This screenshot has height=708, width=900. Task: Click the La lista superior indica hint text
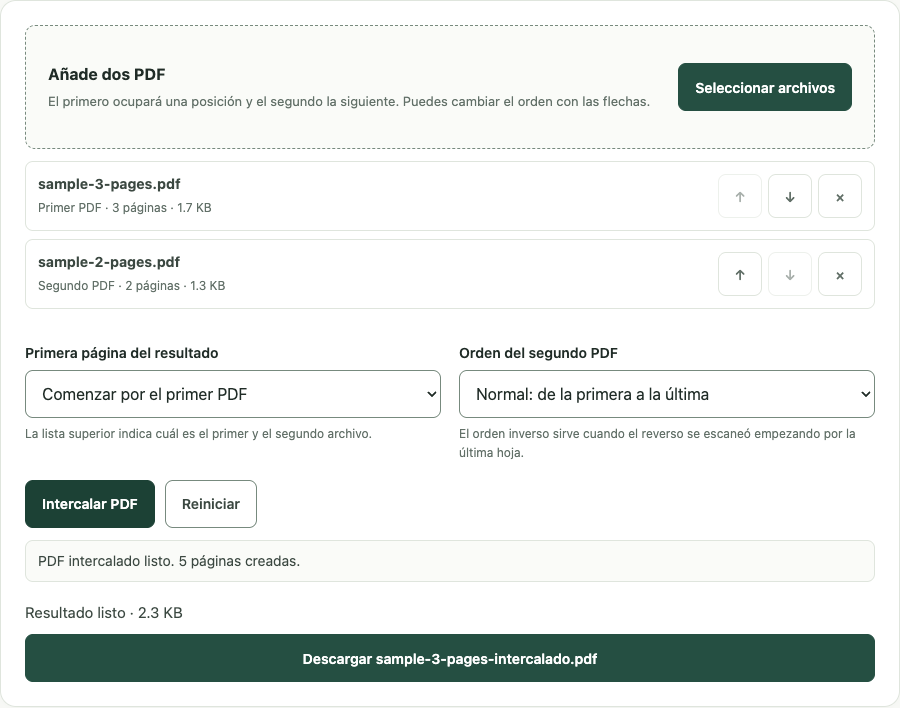coord(199,434)
